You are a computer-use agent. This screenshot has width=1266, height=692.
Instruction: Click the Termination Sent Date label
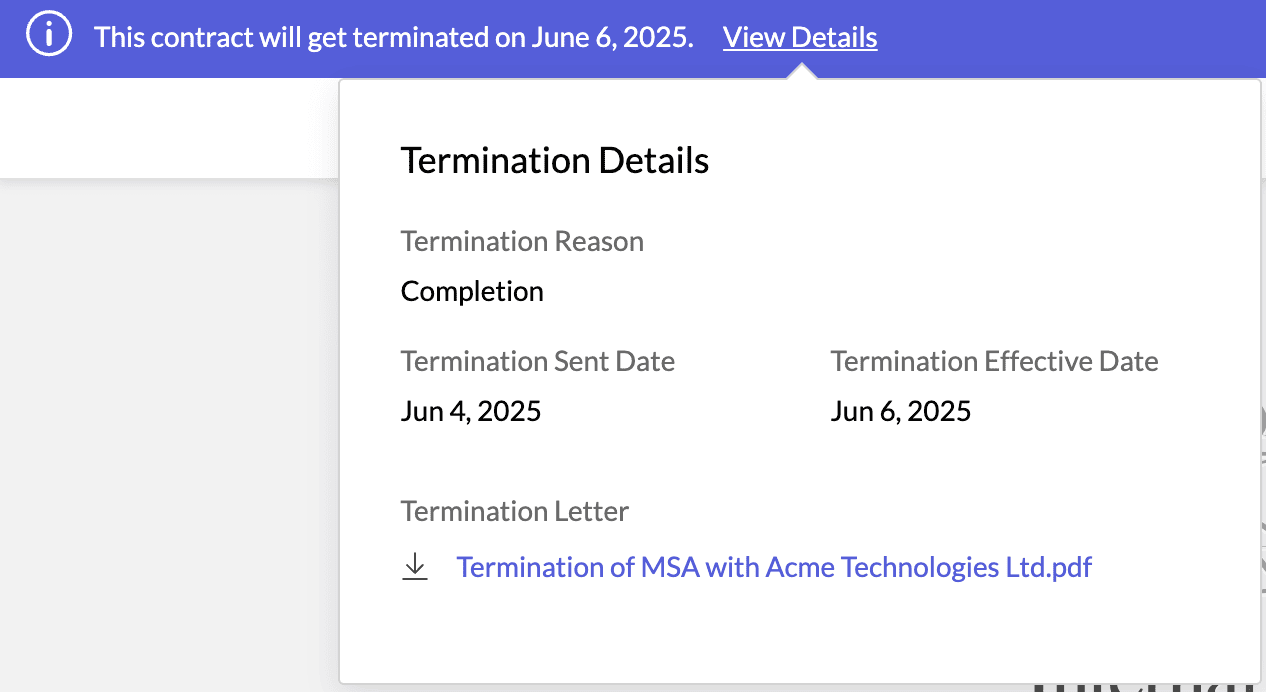pos(538,361)
